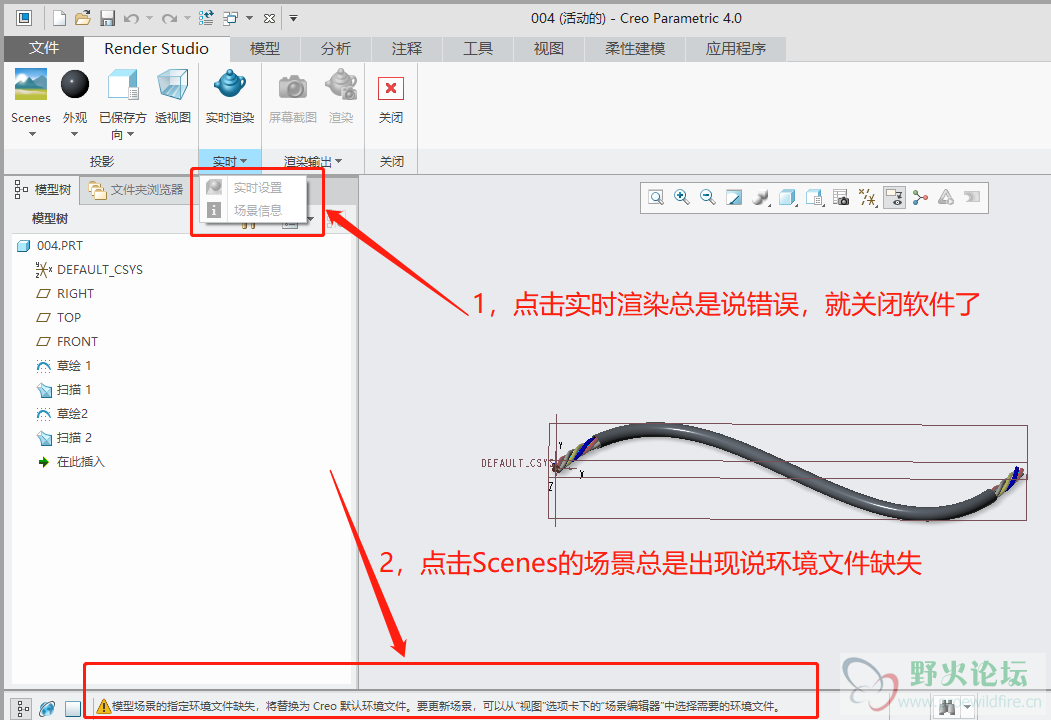Toggle annotation display eye icon

coord(894,197)
